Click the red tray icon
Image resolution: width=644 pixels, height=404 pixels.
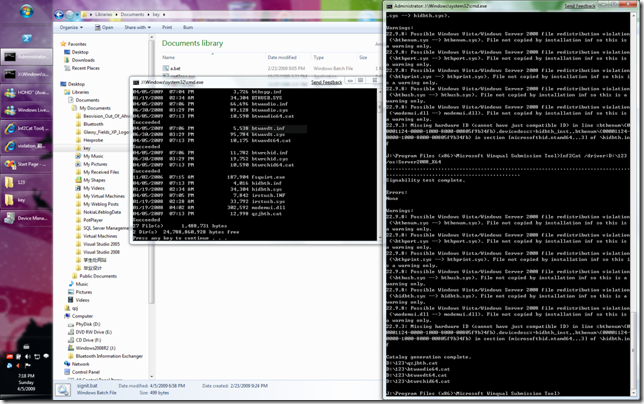click(x=9, y=356)
